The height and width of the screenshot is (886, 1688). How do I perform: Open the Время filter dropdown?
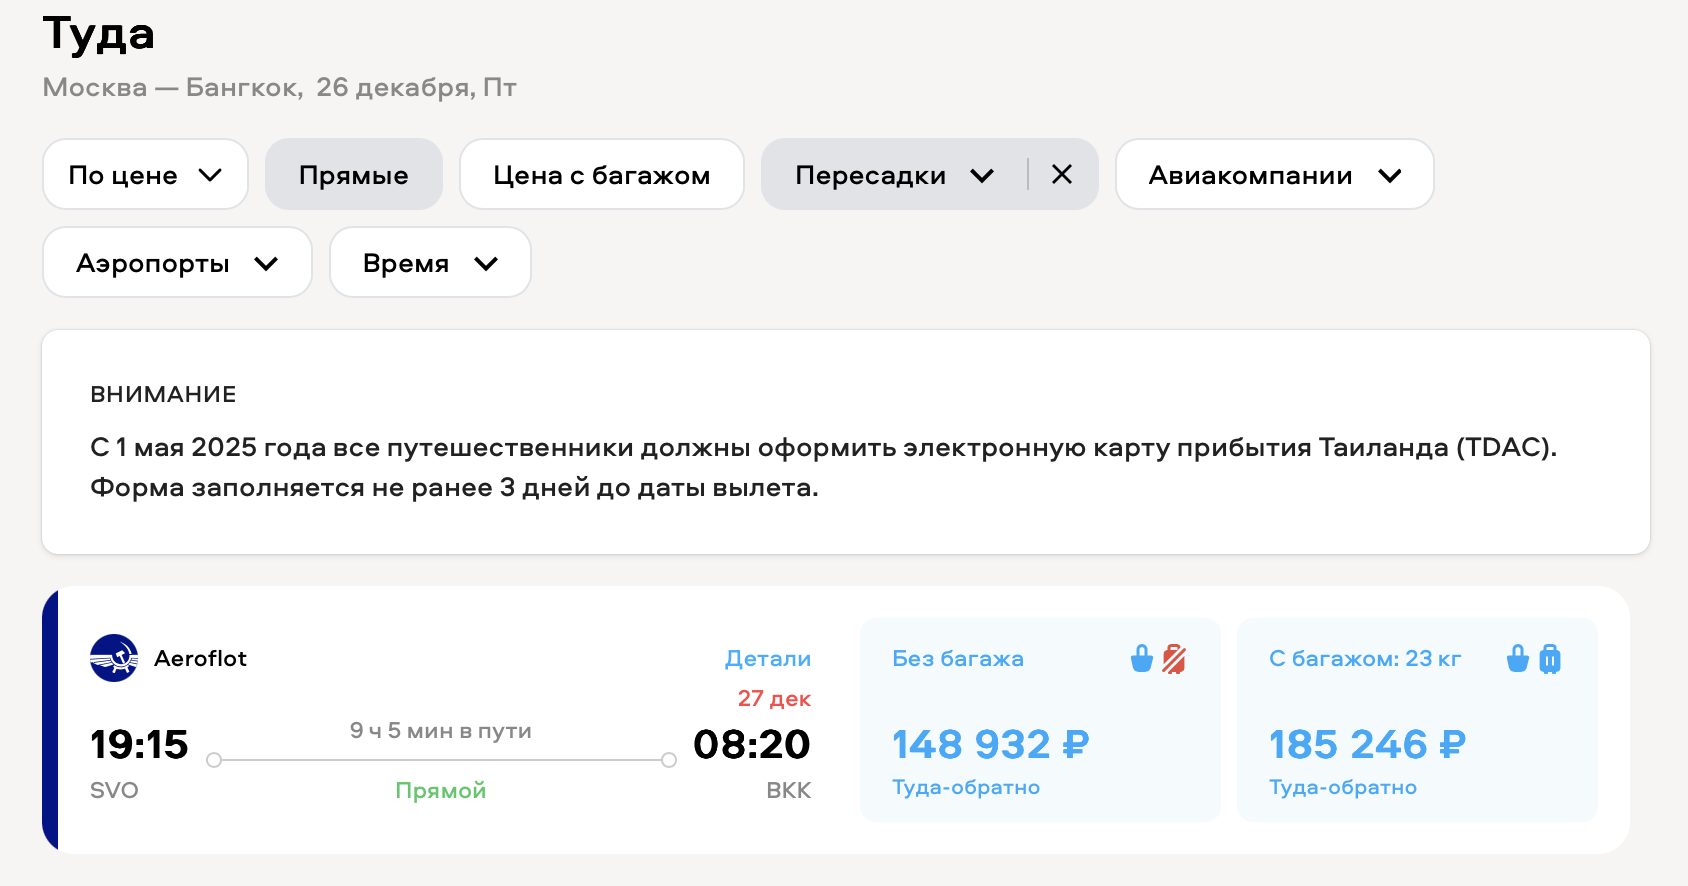(430, 263)
